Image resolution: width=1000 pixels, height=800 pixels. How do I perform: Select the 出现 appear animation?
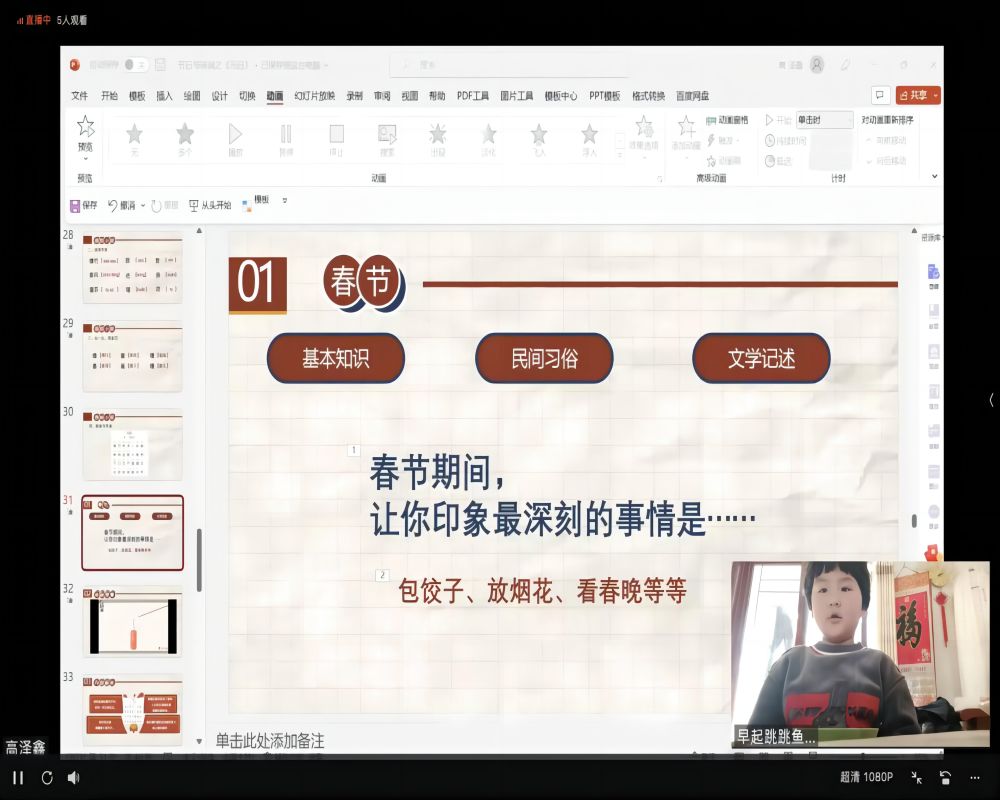(438, 138)
